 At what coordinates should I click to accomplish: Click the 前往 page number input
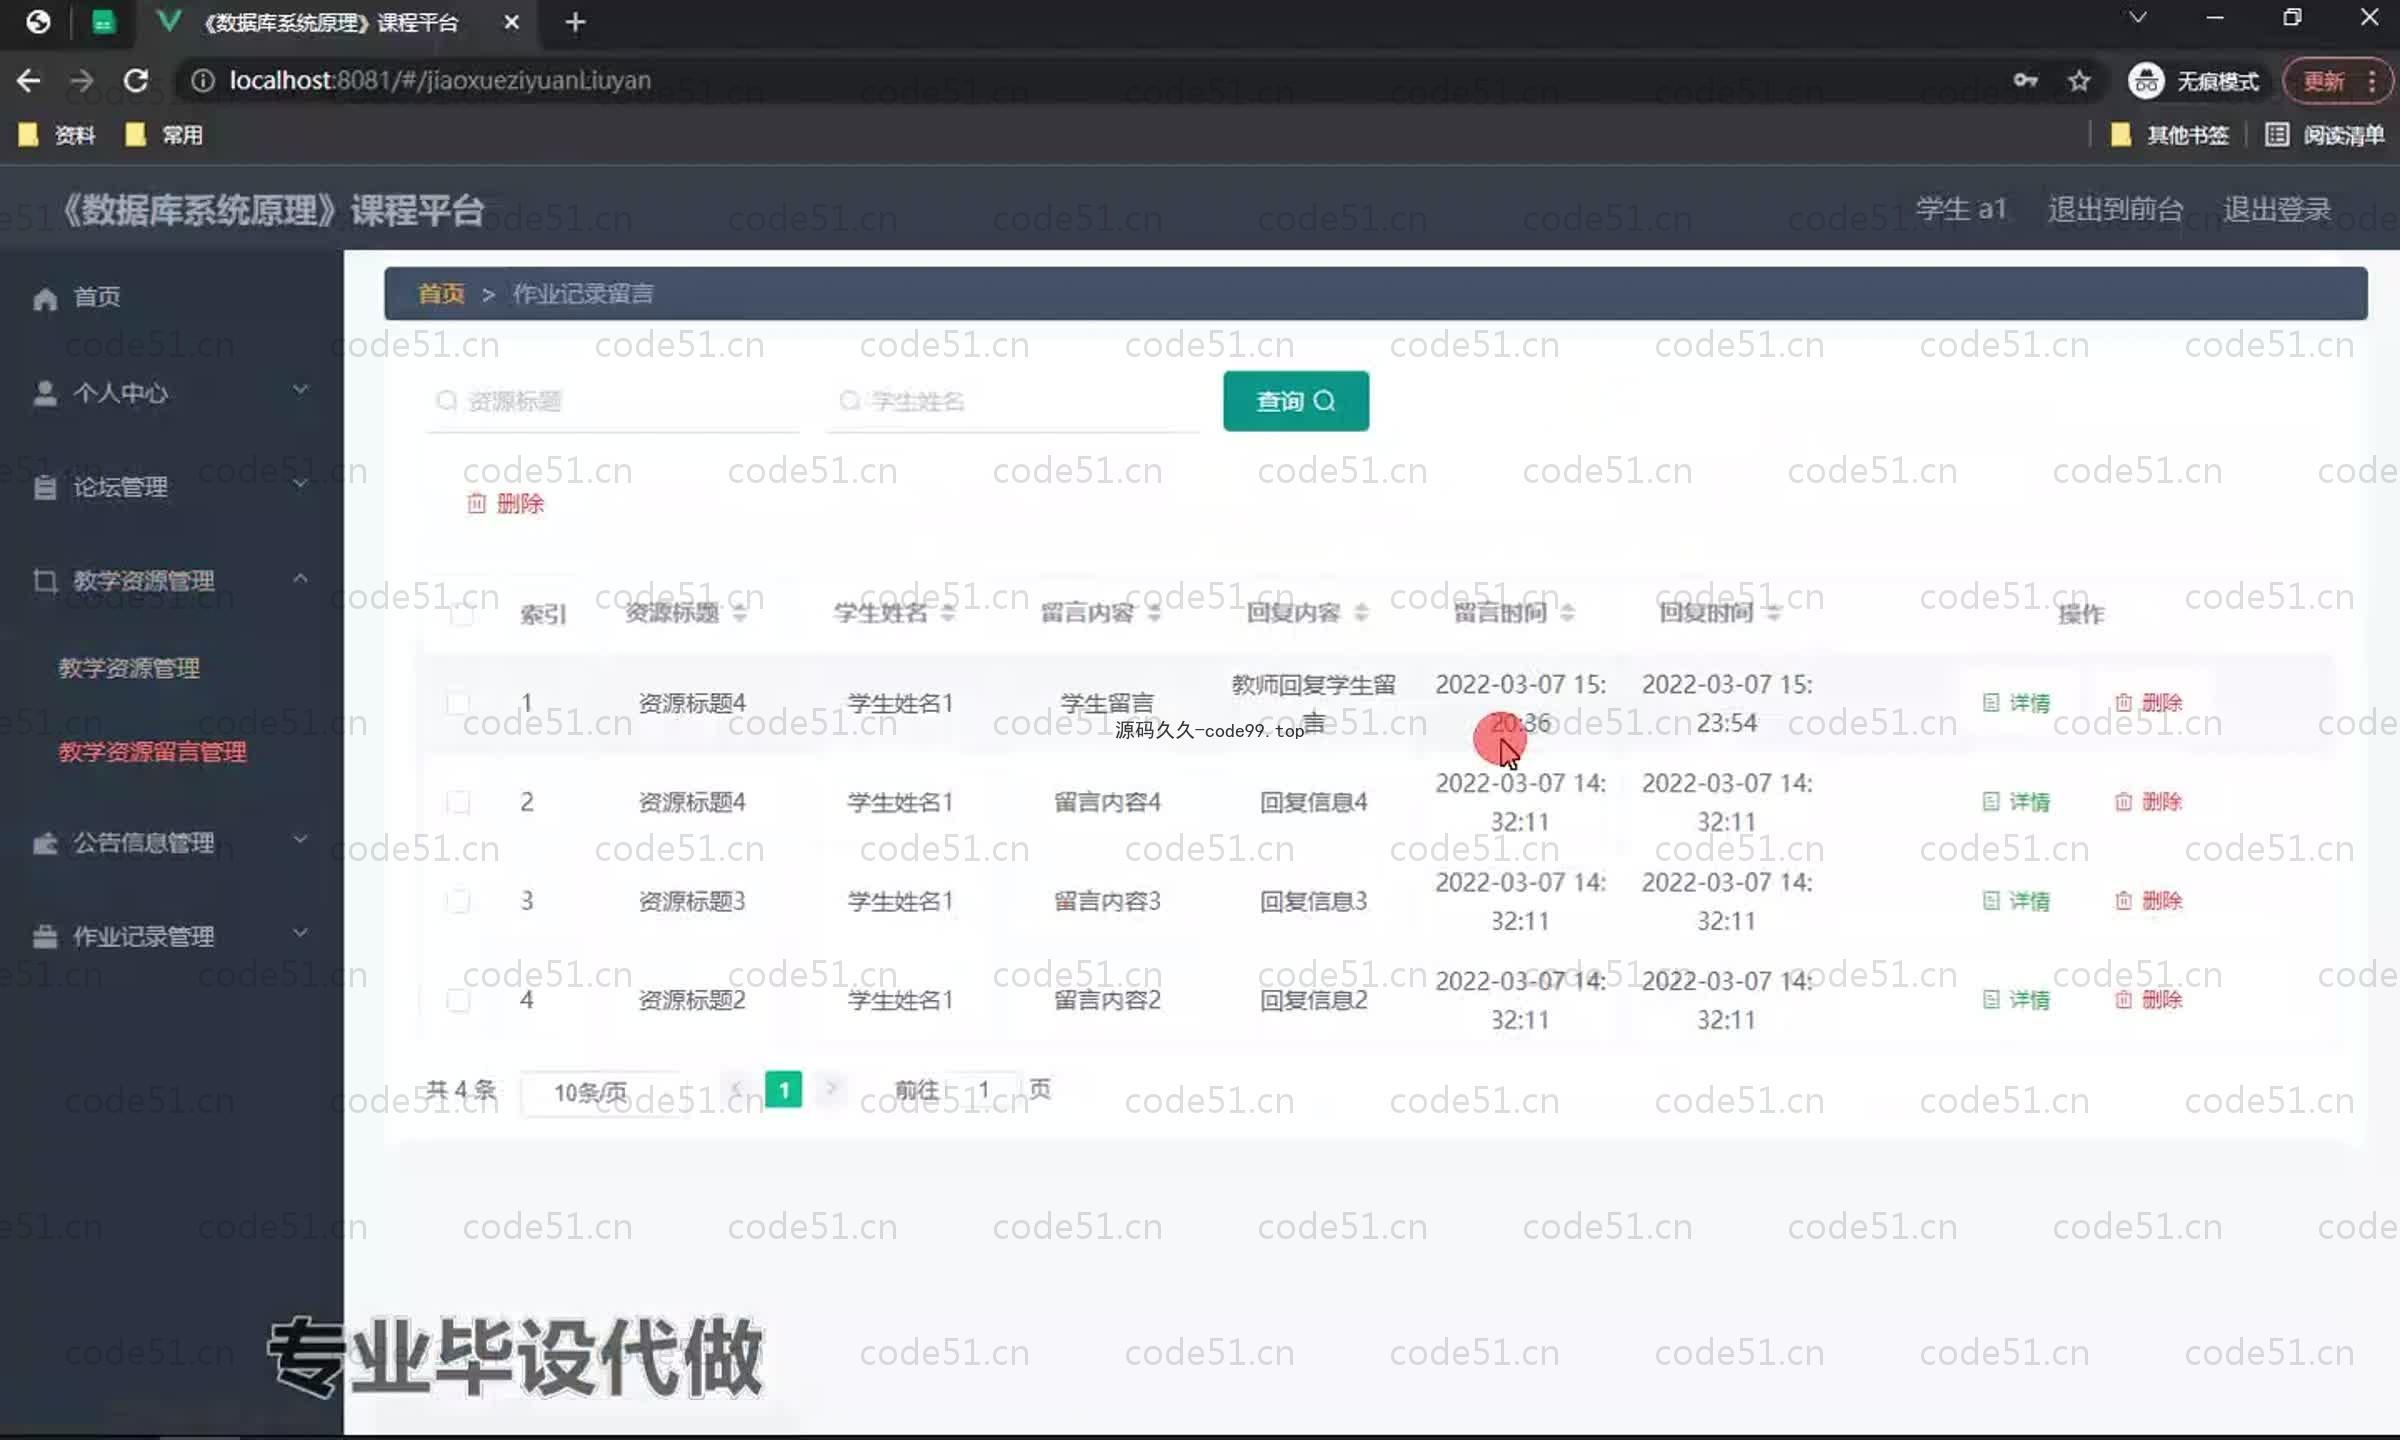click(x=984, y=1090)
